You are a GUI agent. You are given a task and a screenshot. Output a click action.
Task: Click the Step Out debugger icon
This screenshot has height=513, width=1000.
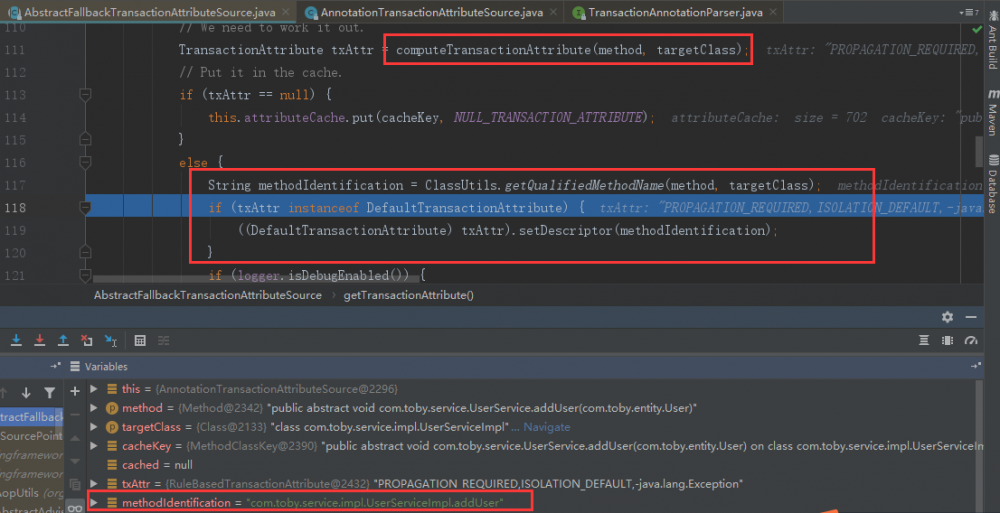[x=63, y=340]
